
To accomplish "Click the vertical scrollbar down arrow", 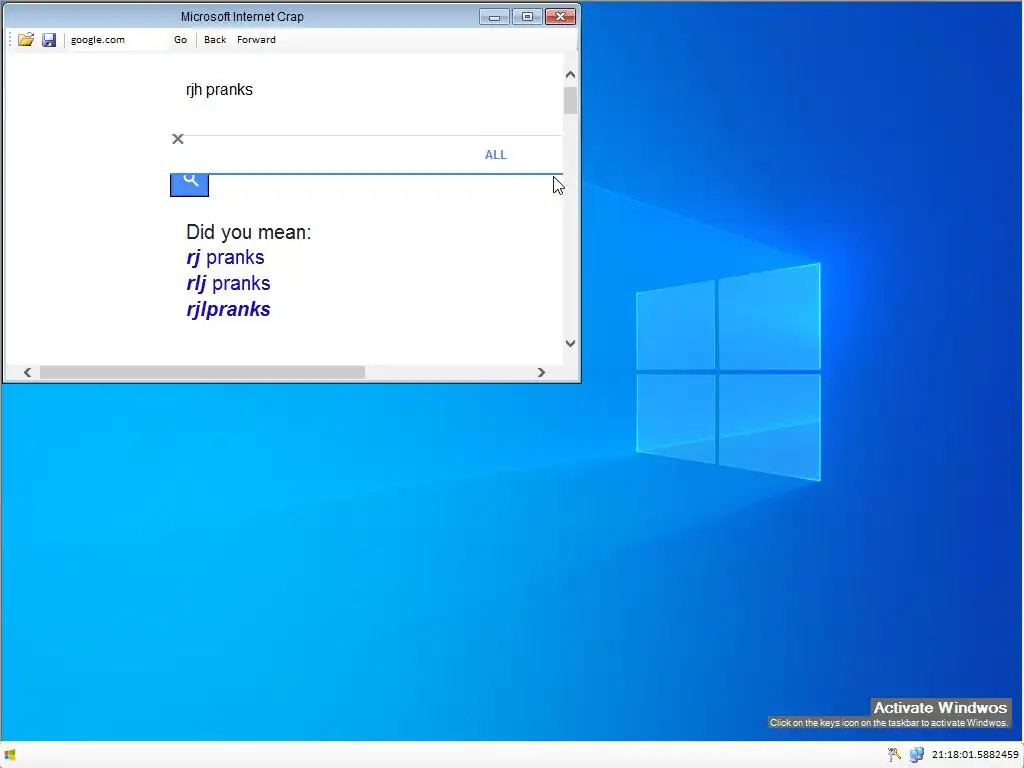I will [x=570, y=344].
